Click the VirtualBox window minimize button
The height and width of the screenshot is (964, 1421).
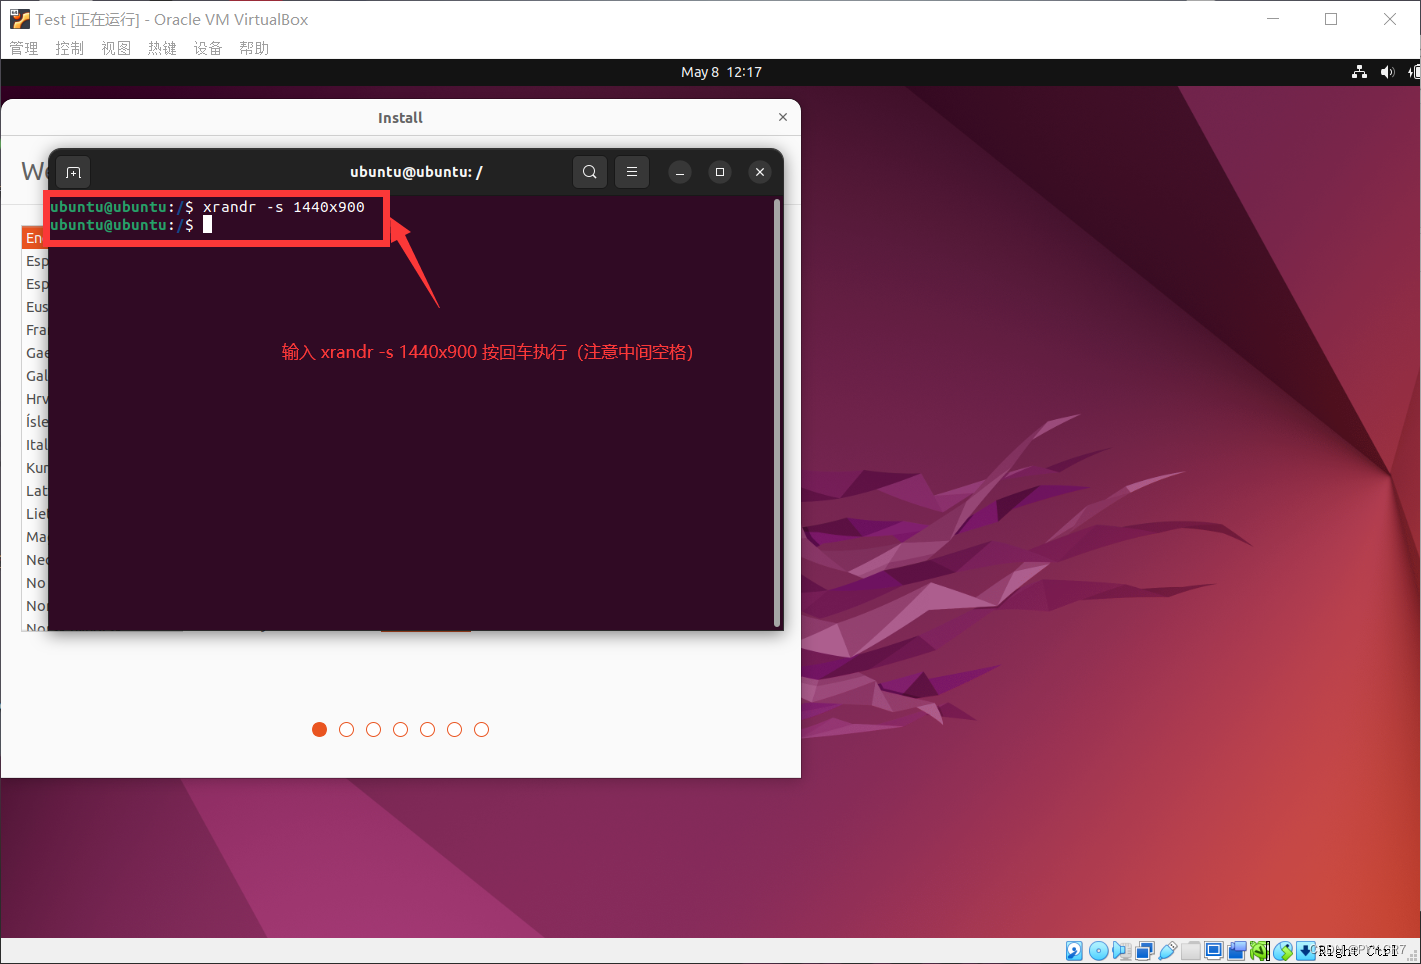tap(1273, 19)
